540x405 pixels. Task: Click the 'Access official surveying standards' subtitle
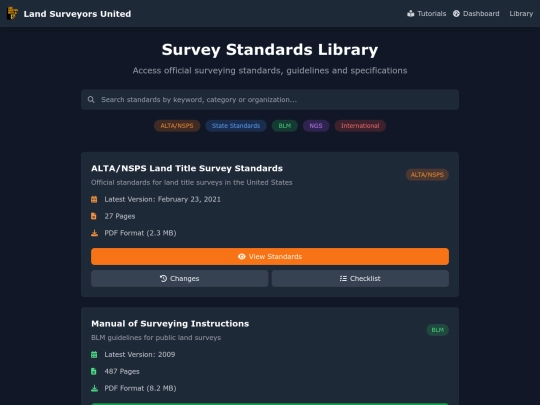[270, 71]
